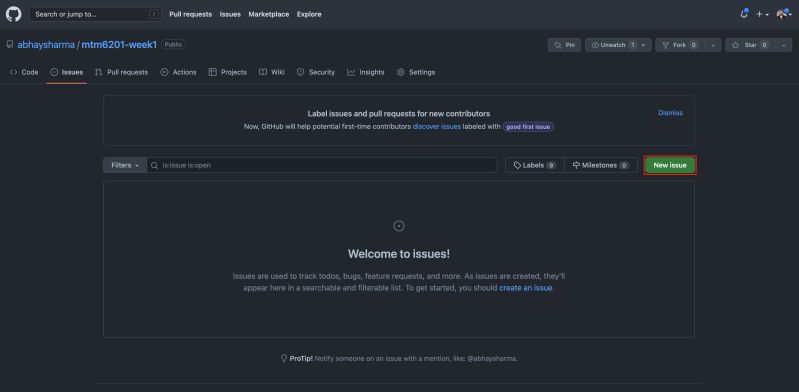799x392 pixels.
Task: Expand the plus create-new menu
Action: [x=762, y=15]
